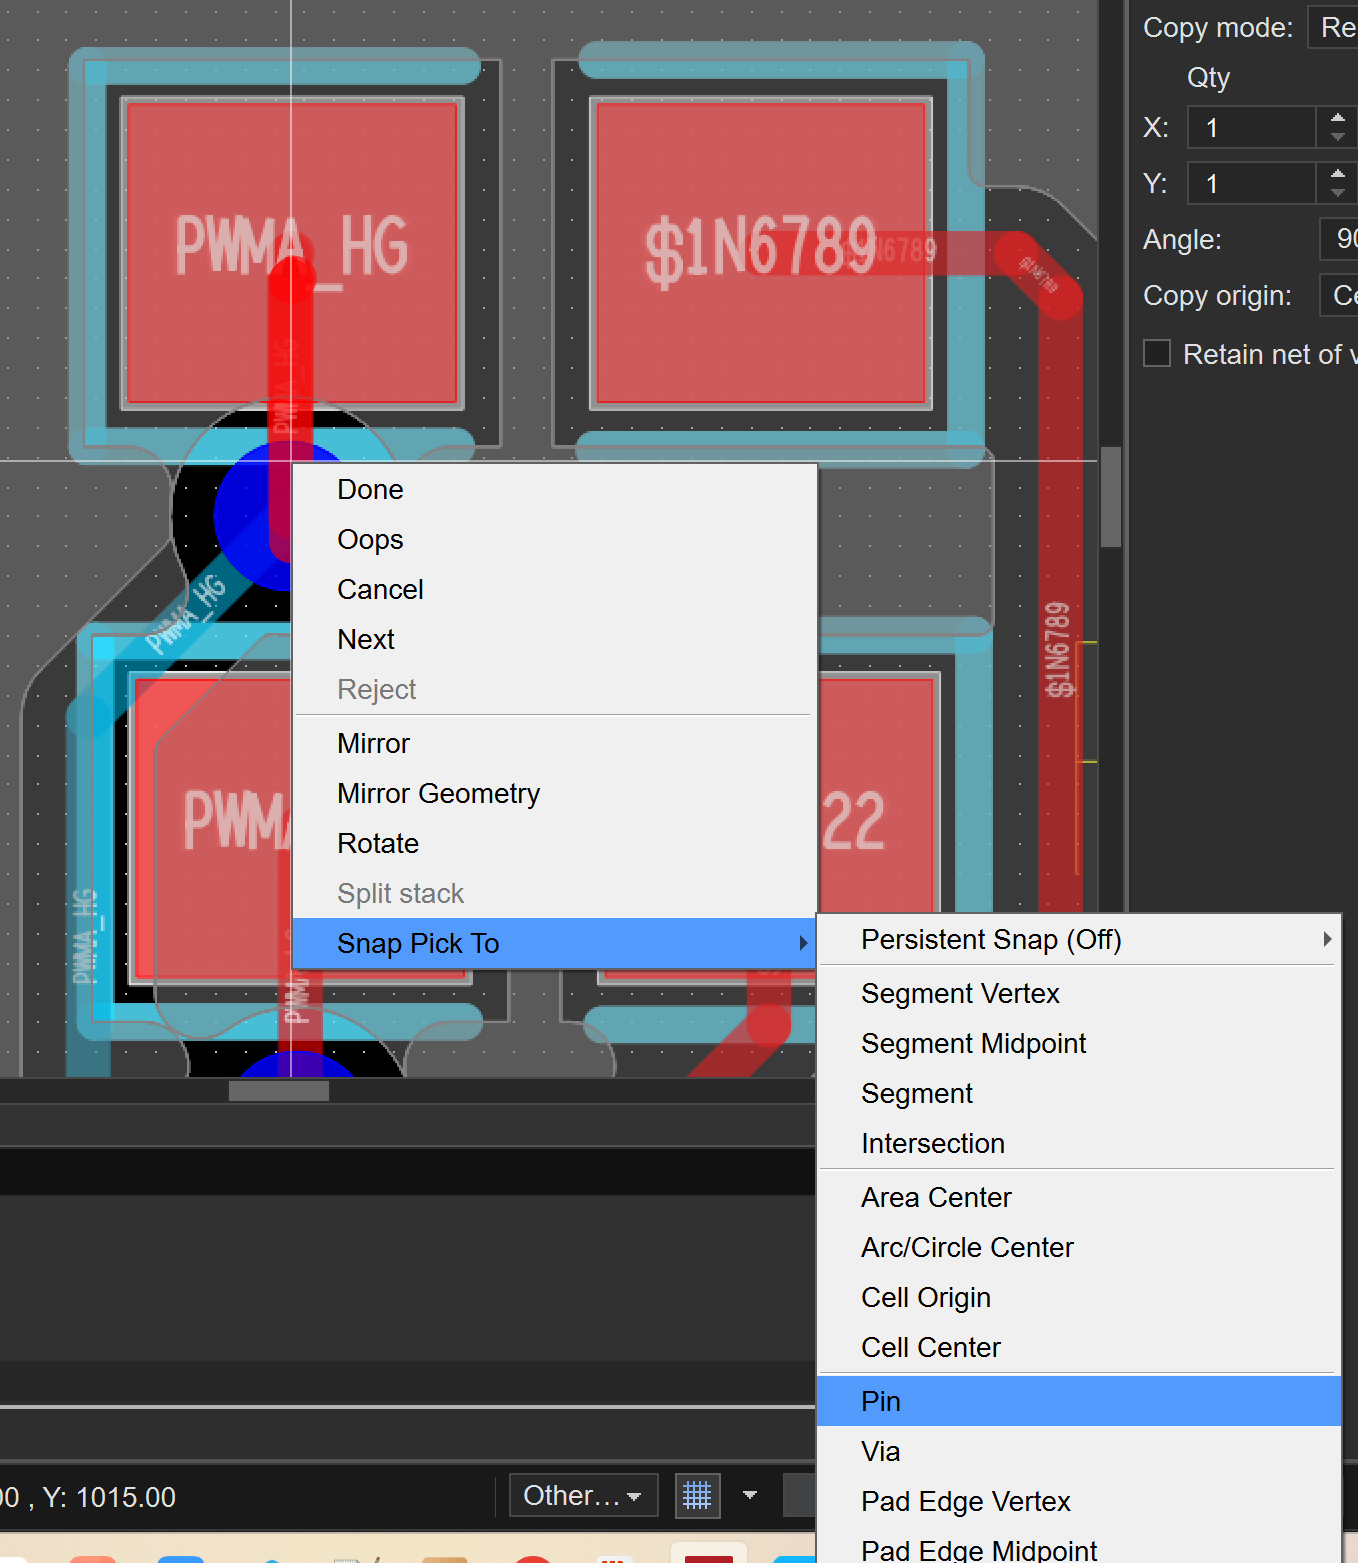
Task: Click Oops to undo last step
Action: (371, 540)
